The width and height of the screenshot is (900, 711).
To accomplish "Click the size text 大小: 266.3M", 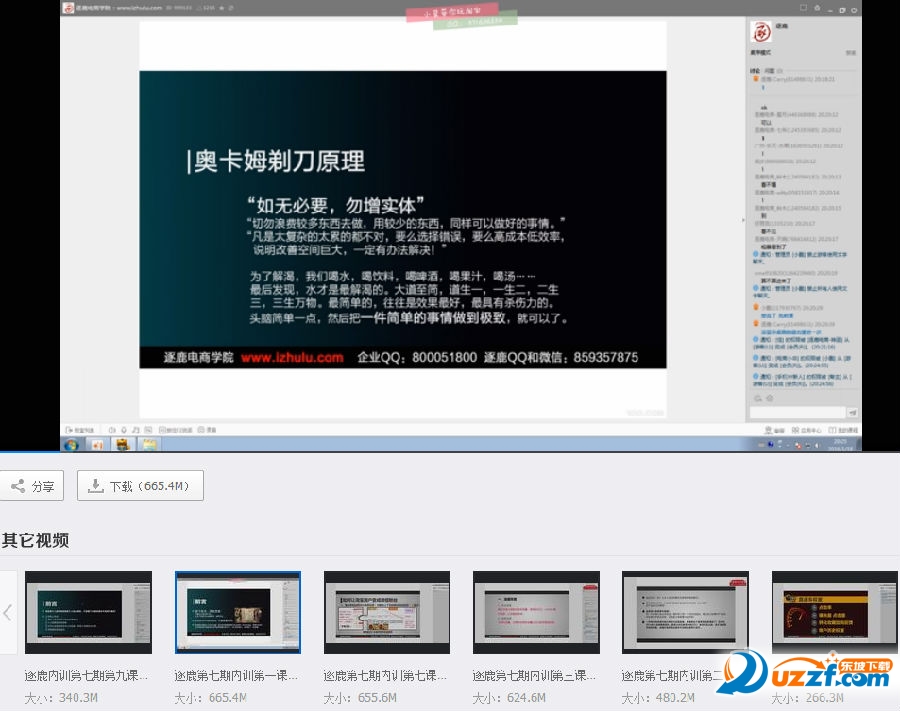I will tap(808, 698).
